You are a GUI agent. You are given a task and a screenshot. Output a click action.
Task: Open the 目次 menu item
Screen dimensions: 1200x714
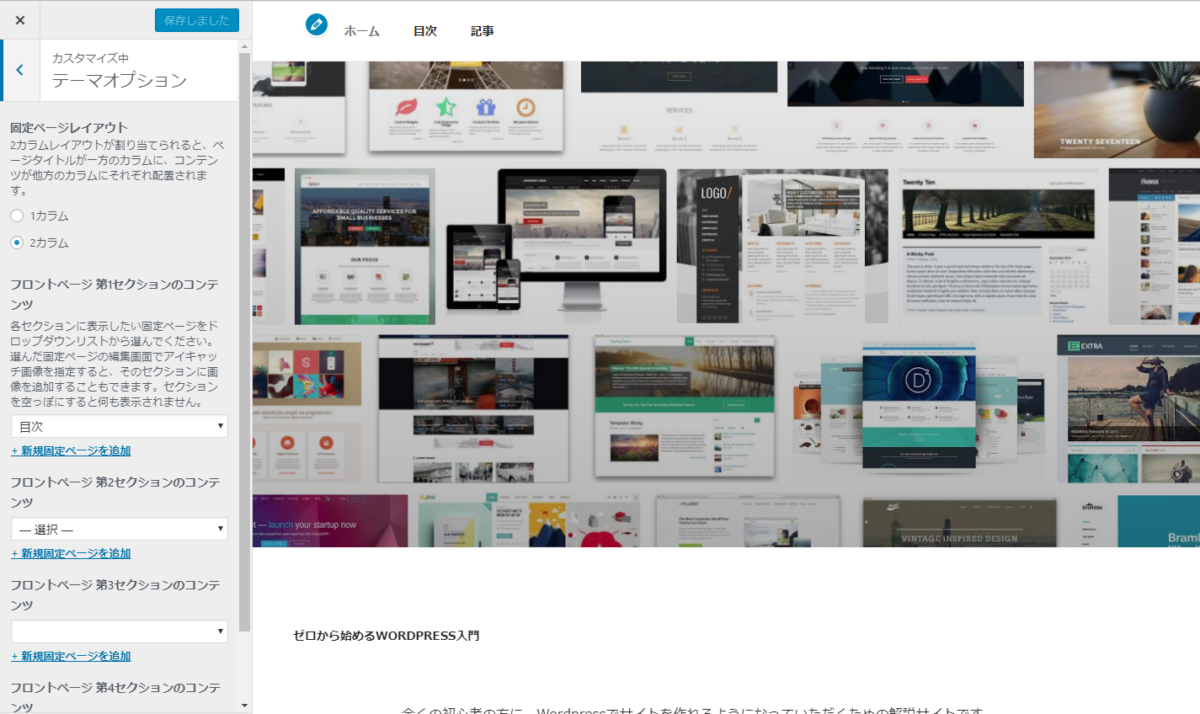point(425,31)
